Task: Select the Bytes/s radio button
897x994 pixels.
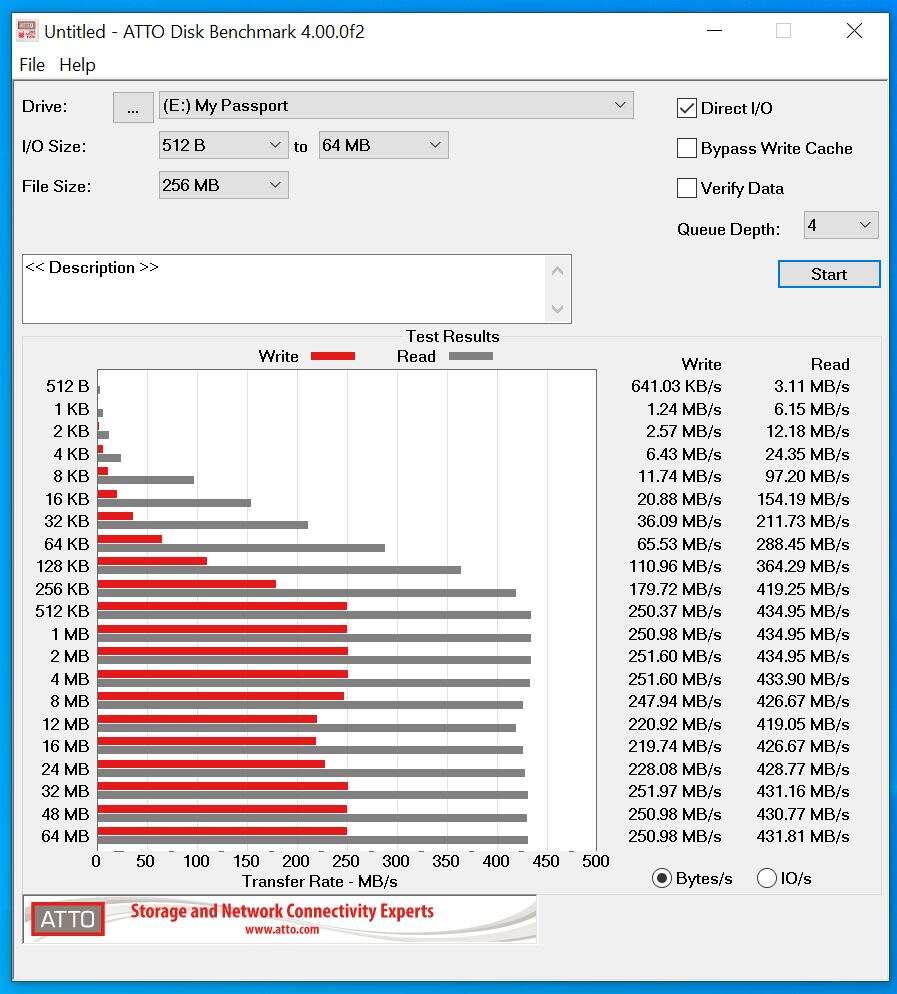Action: 661,878
